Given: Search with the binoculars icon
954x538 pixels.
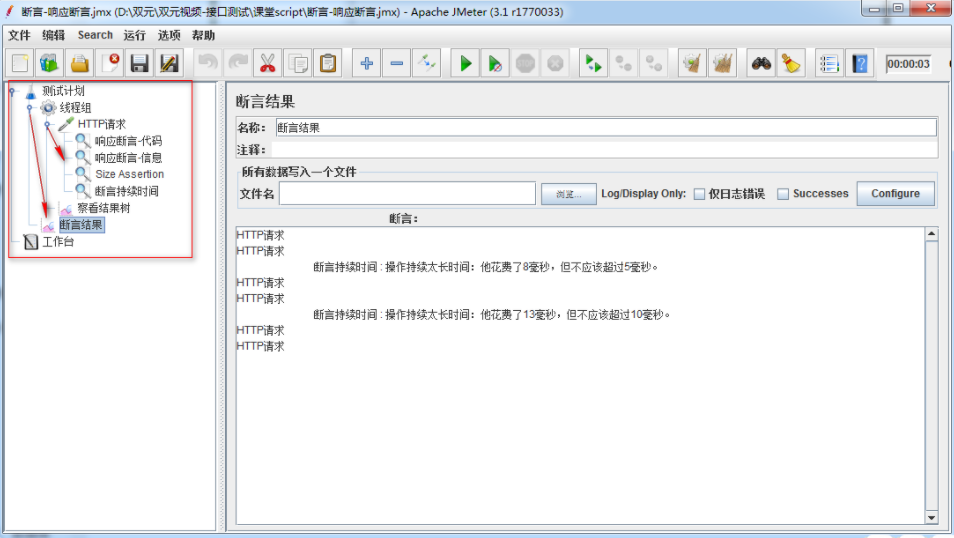Looking at the screenshot, I should 761,63.
